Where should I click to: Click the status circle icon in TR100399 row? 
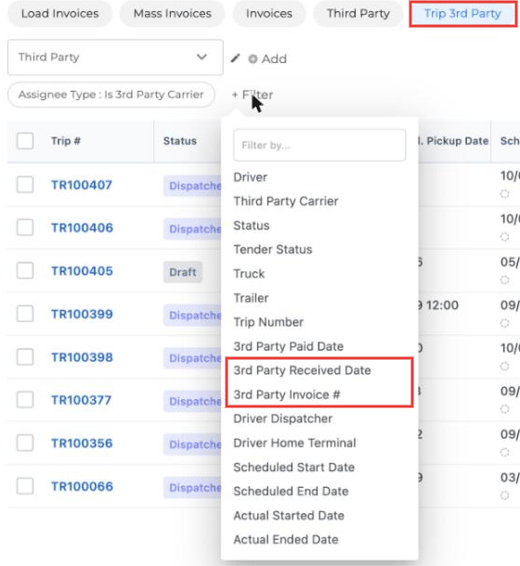tap(504, 323)
